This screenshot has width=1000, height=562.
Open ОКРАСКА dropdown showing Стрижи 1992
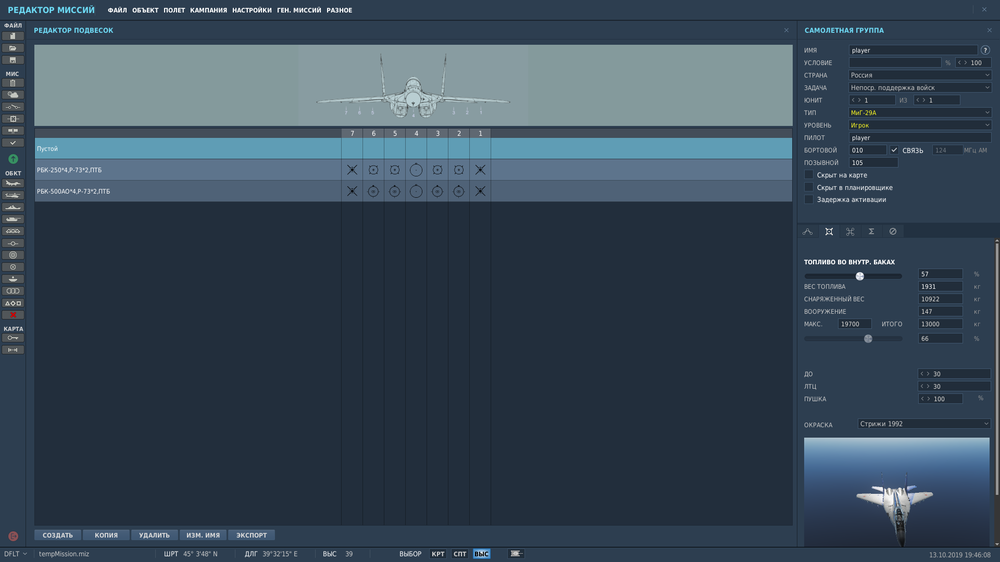pyautogui.click(x=923, y=424)
